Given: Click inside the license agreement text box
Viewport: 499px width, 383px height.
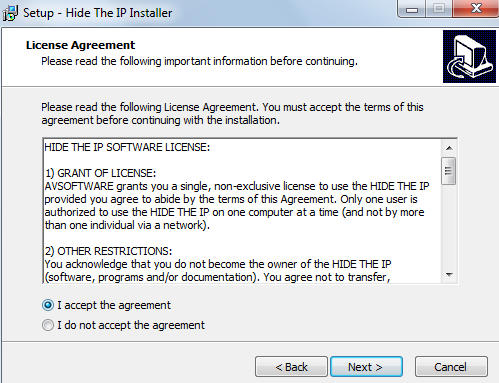Looking at the screenshot, I should (242, 211).
